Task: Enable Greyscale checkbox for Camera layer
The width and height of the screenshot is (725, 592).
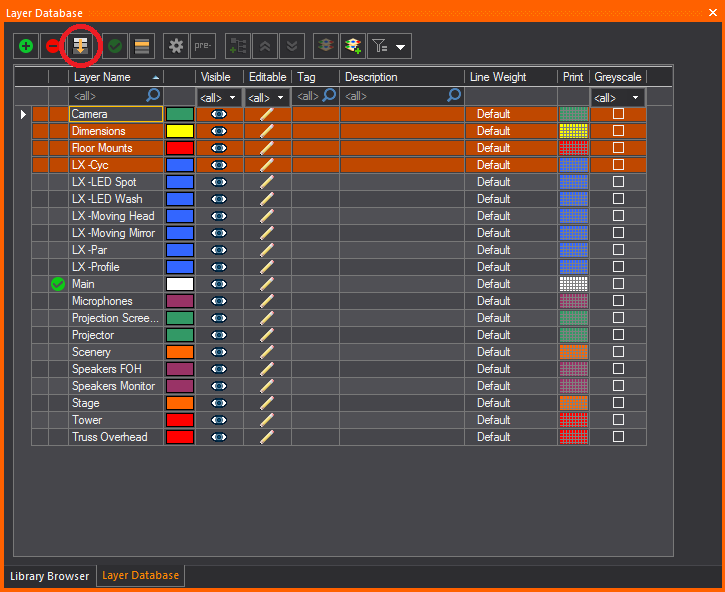Action: click(x=618, y=114)
